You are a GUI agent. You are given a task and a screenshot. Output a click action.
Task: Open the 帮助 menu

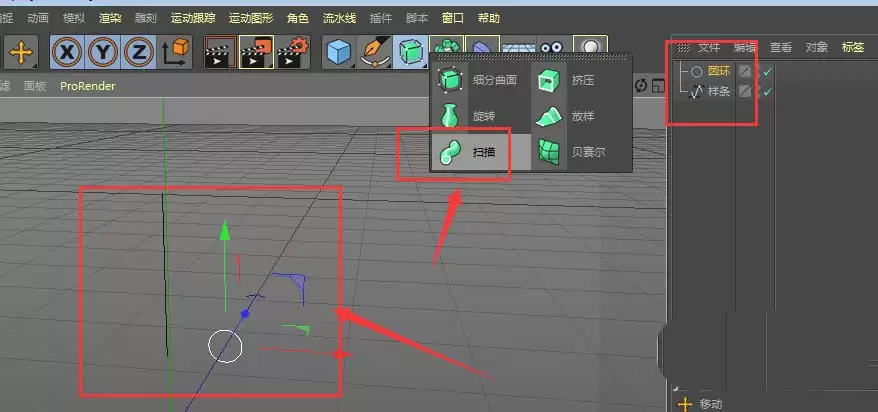coord(488,18)
